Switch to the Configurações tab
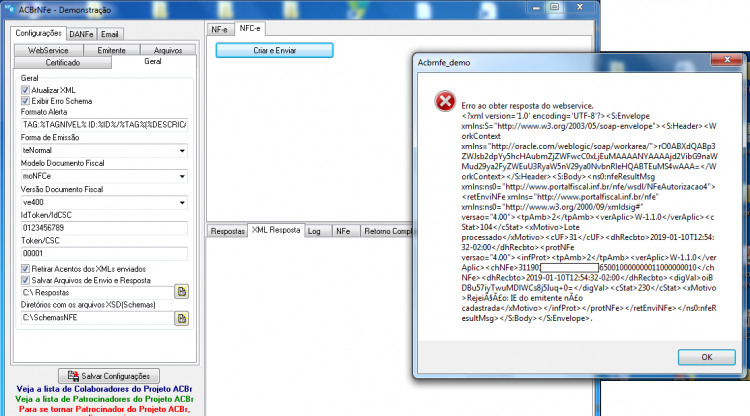 click(x=38, y=33)
